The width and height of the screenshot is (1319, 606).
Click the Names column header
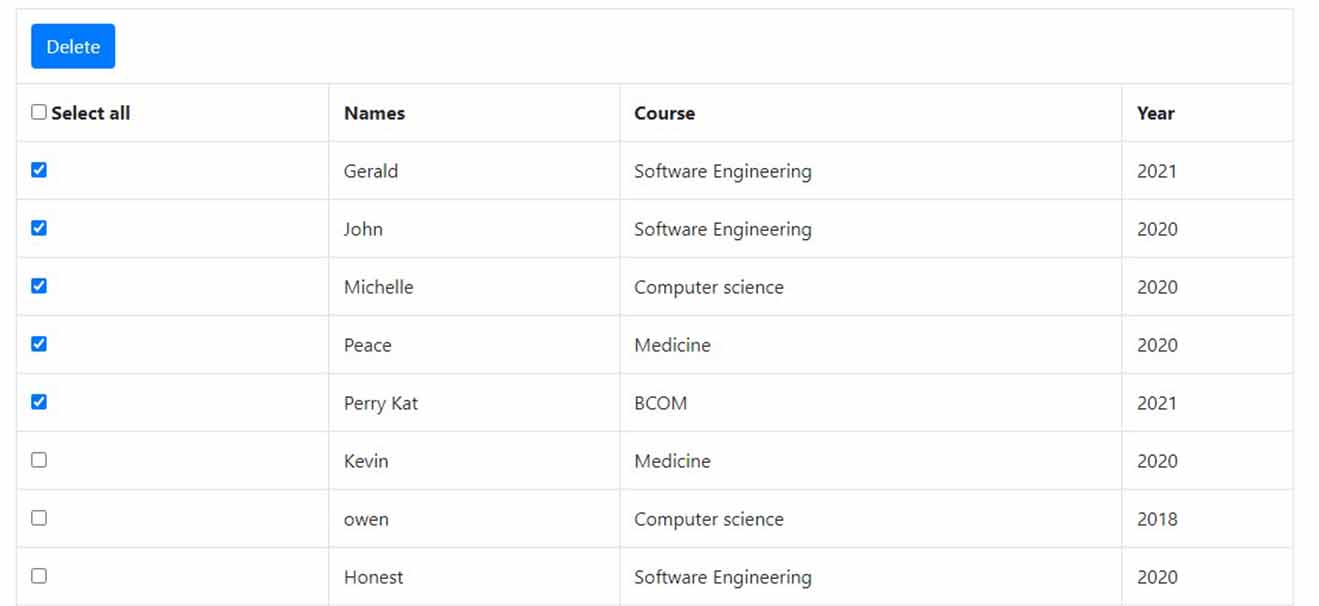click(374, 113)
